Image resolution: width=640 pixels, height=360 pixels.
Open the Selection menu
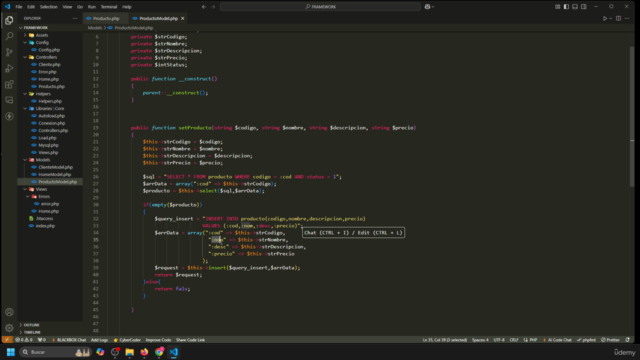49,7
